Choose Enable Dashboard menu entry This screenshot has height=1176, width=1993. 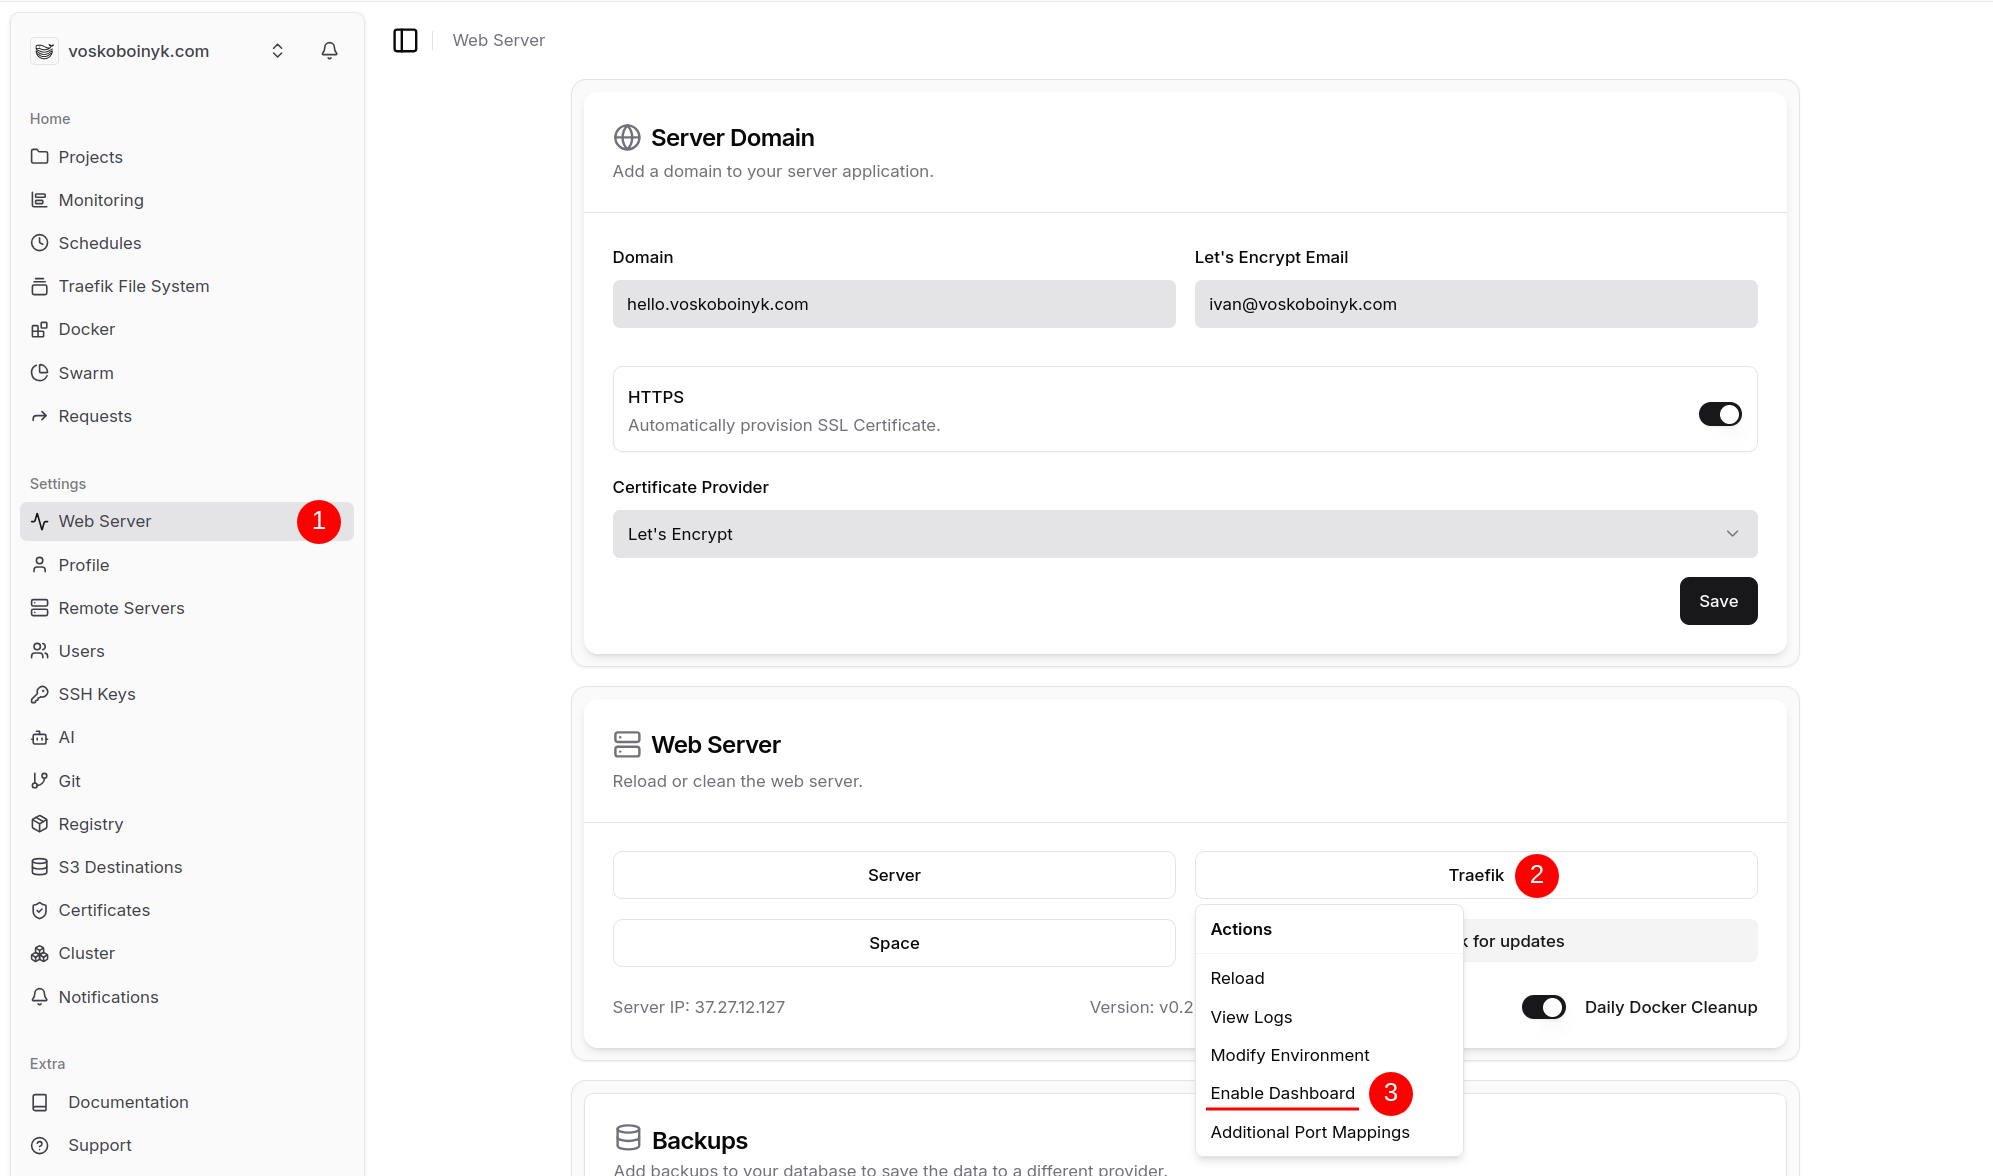(1329, 1093)
